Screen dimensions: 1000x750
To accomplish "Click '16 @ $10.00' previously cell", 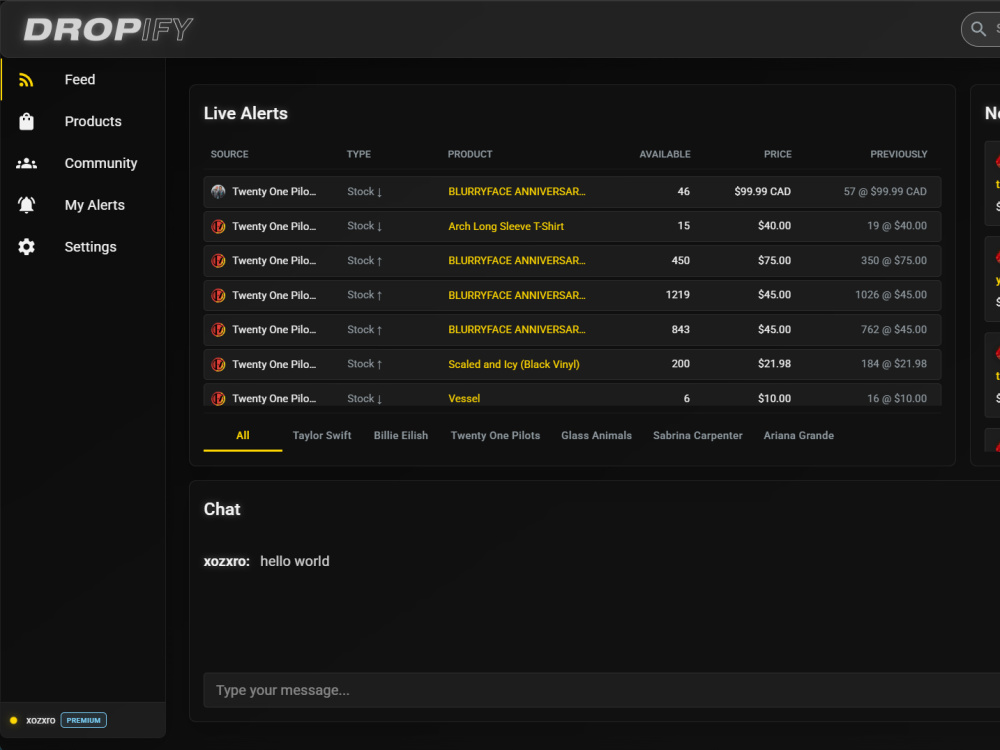I will [897, 399].
